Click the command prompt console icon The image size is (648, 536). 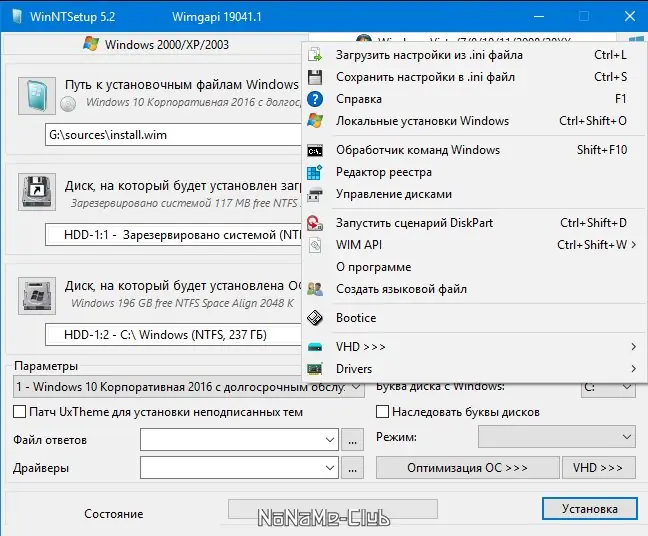click(x=315, y=151)
